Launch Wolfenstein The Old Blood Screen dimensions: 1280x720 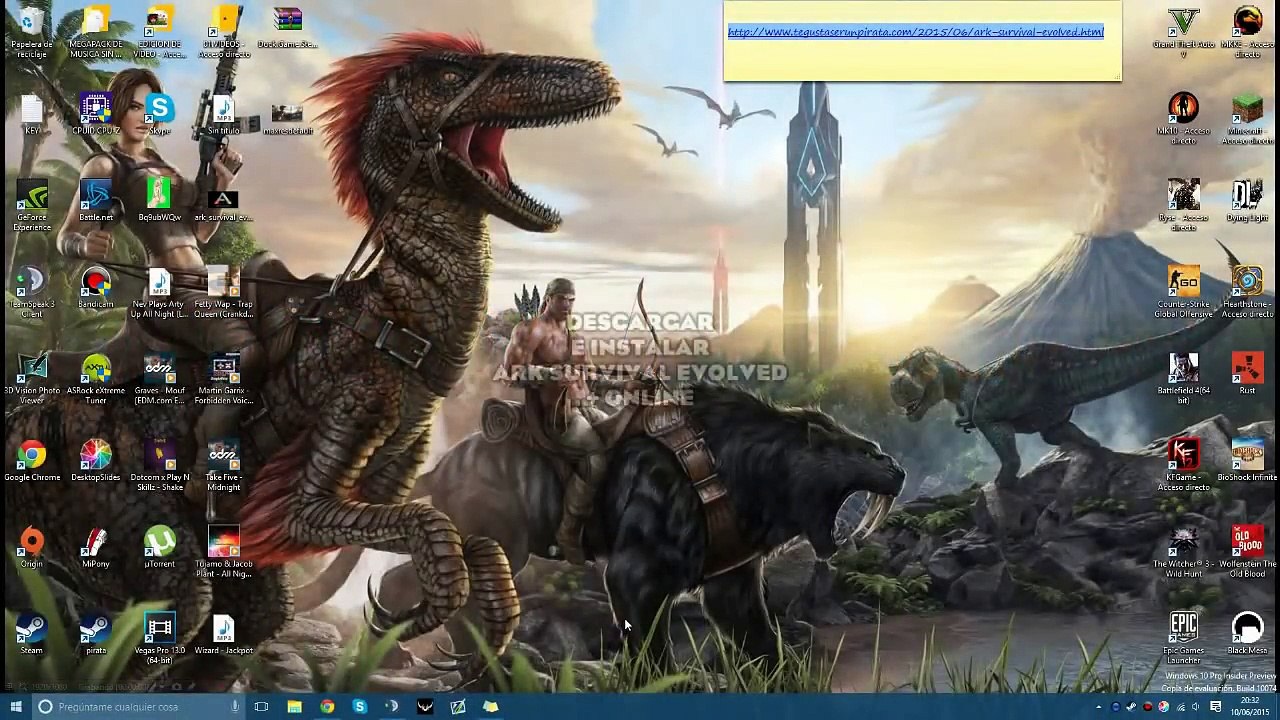click(1247, 553)
